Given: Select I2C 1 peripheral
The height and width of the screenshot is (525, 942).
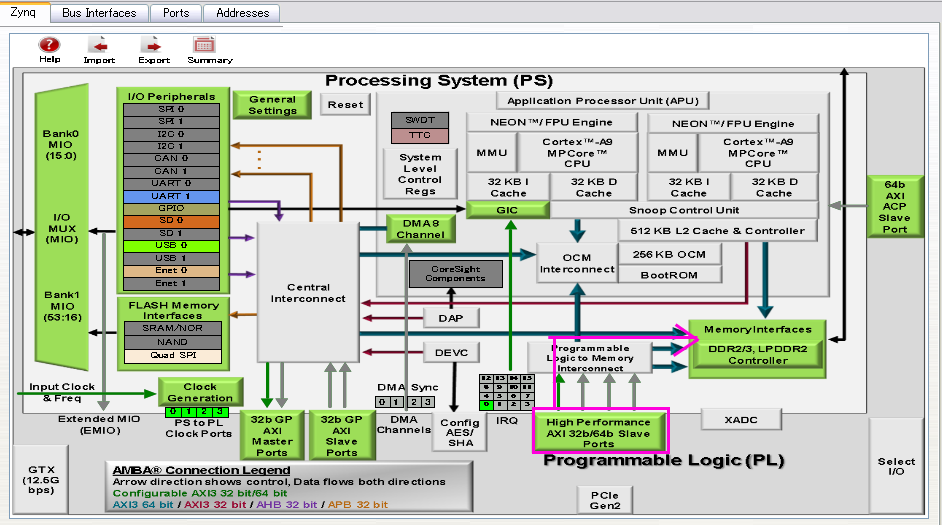Looking at the screenshot, I should (x=171, y=146).
